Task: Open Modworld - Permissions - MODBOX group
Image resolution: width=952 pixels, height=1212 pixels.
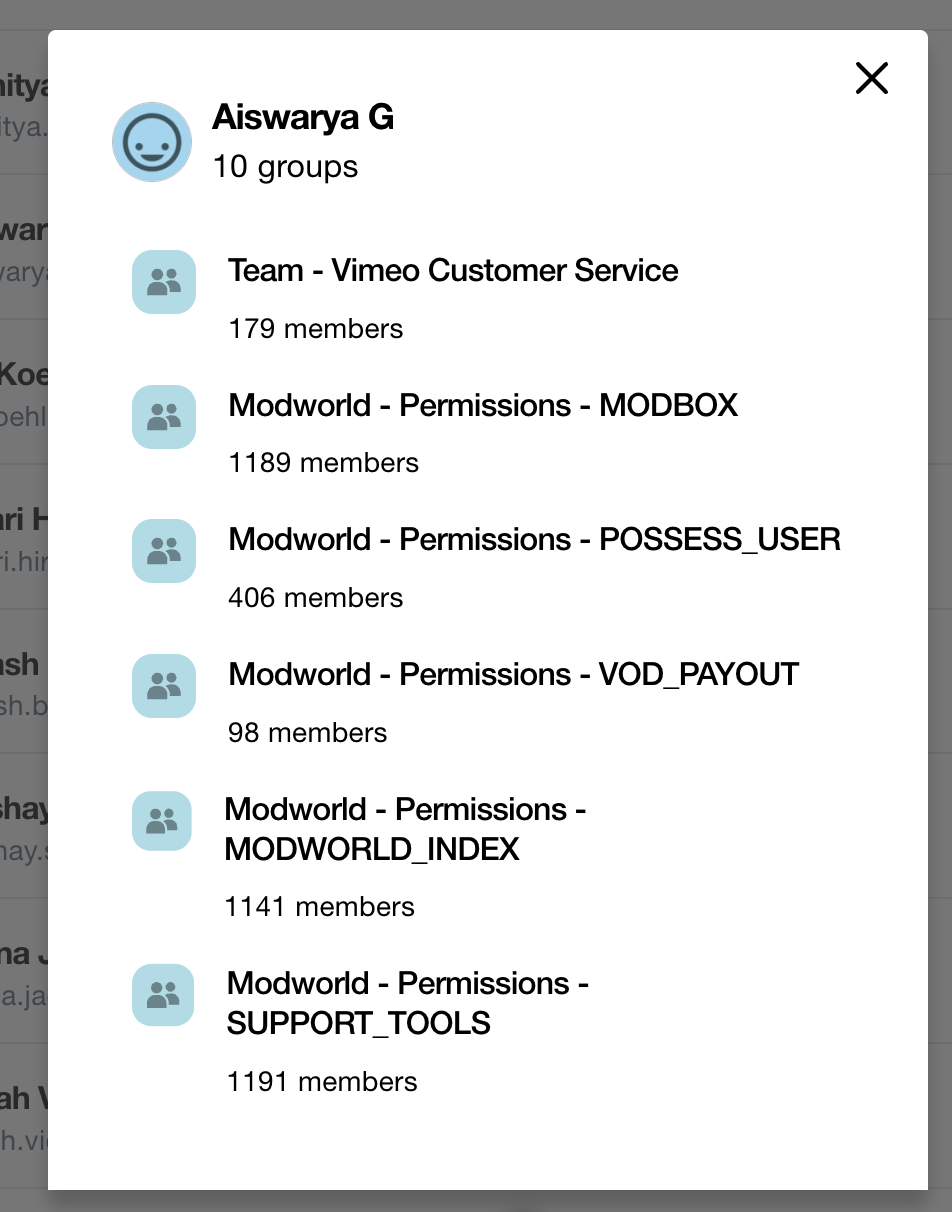Action: [x=483, y=405]
